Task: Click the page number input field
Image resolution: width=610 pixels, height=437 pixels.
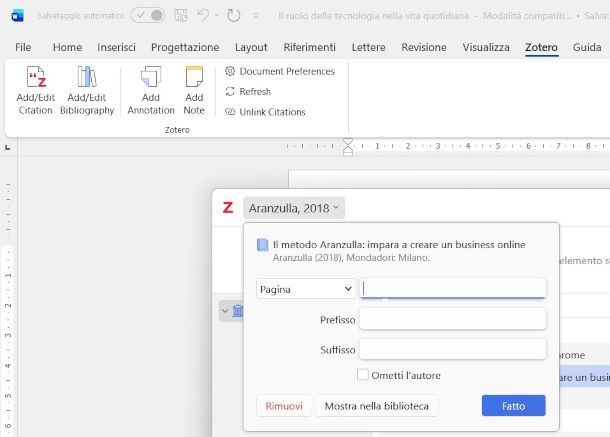Action: point(452,288)
